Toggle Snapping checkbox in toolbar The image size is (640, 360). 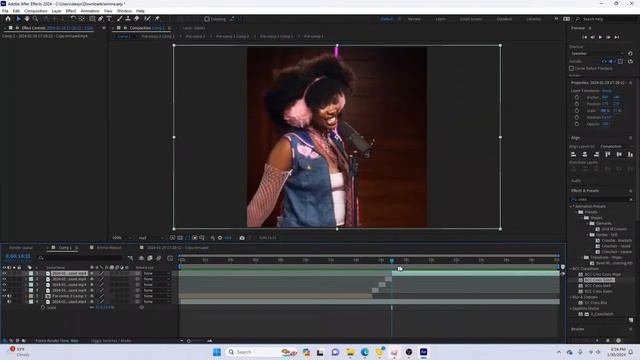coord(207,19)
